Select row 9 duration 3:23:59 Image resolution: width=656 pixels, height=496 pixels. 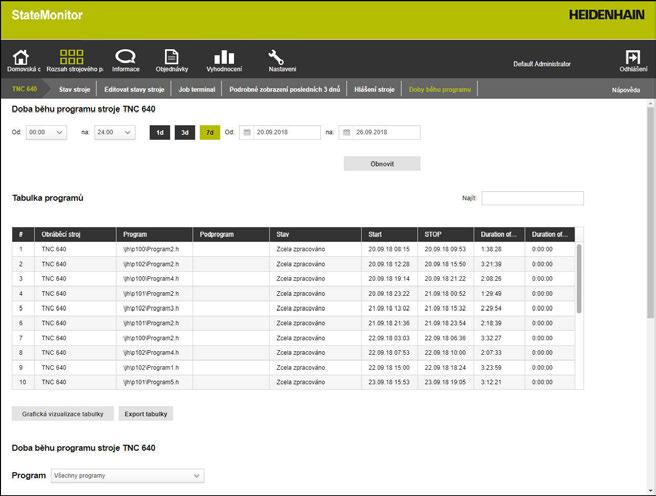[x=491, y=368]
